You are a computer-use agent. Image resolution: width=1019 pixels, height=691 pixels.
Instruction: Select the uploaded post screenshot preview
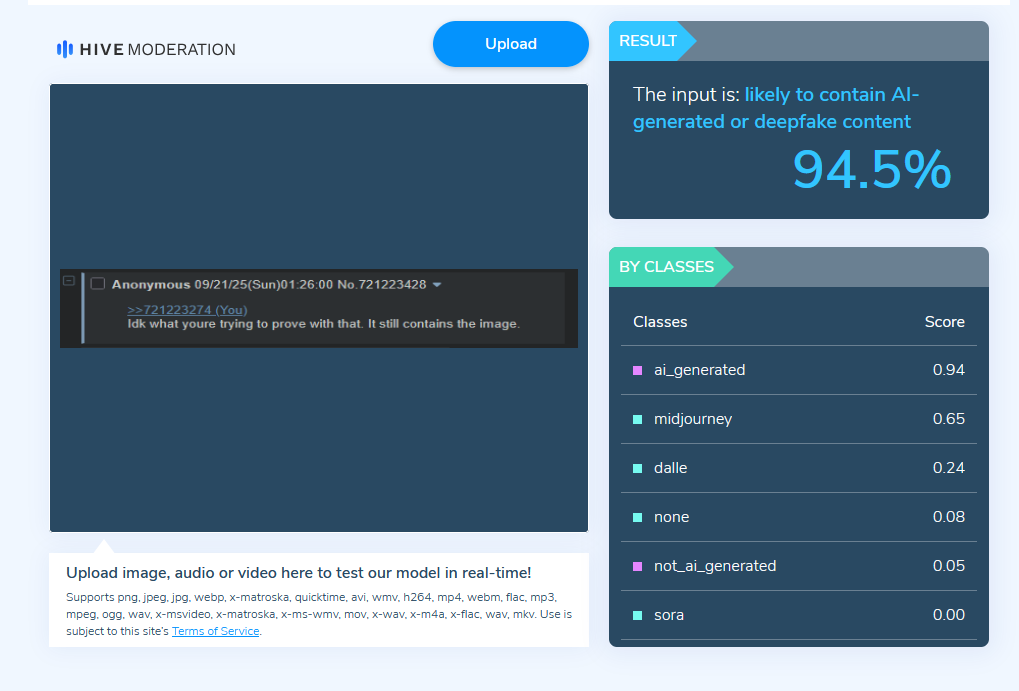[318, 308]
